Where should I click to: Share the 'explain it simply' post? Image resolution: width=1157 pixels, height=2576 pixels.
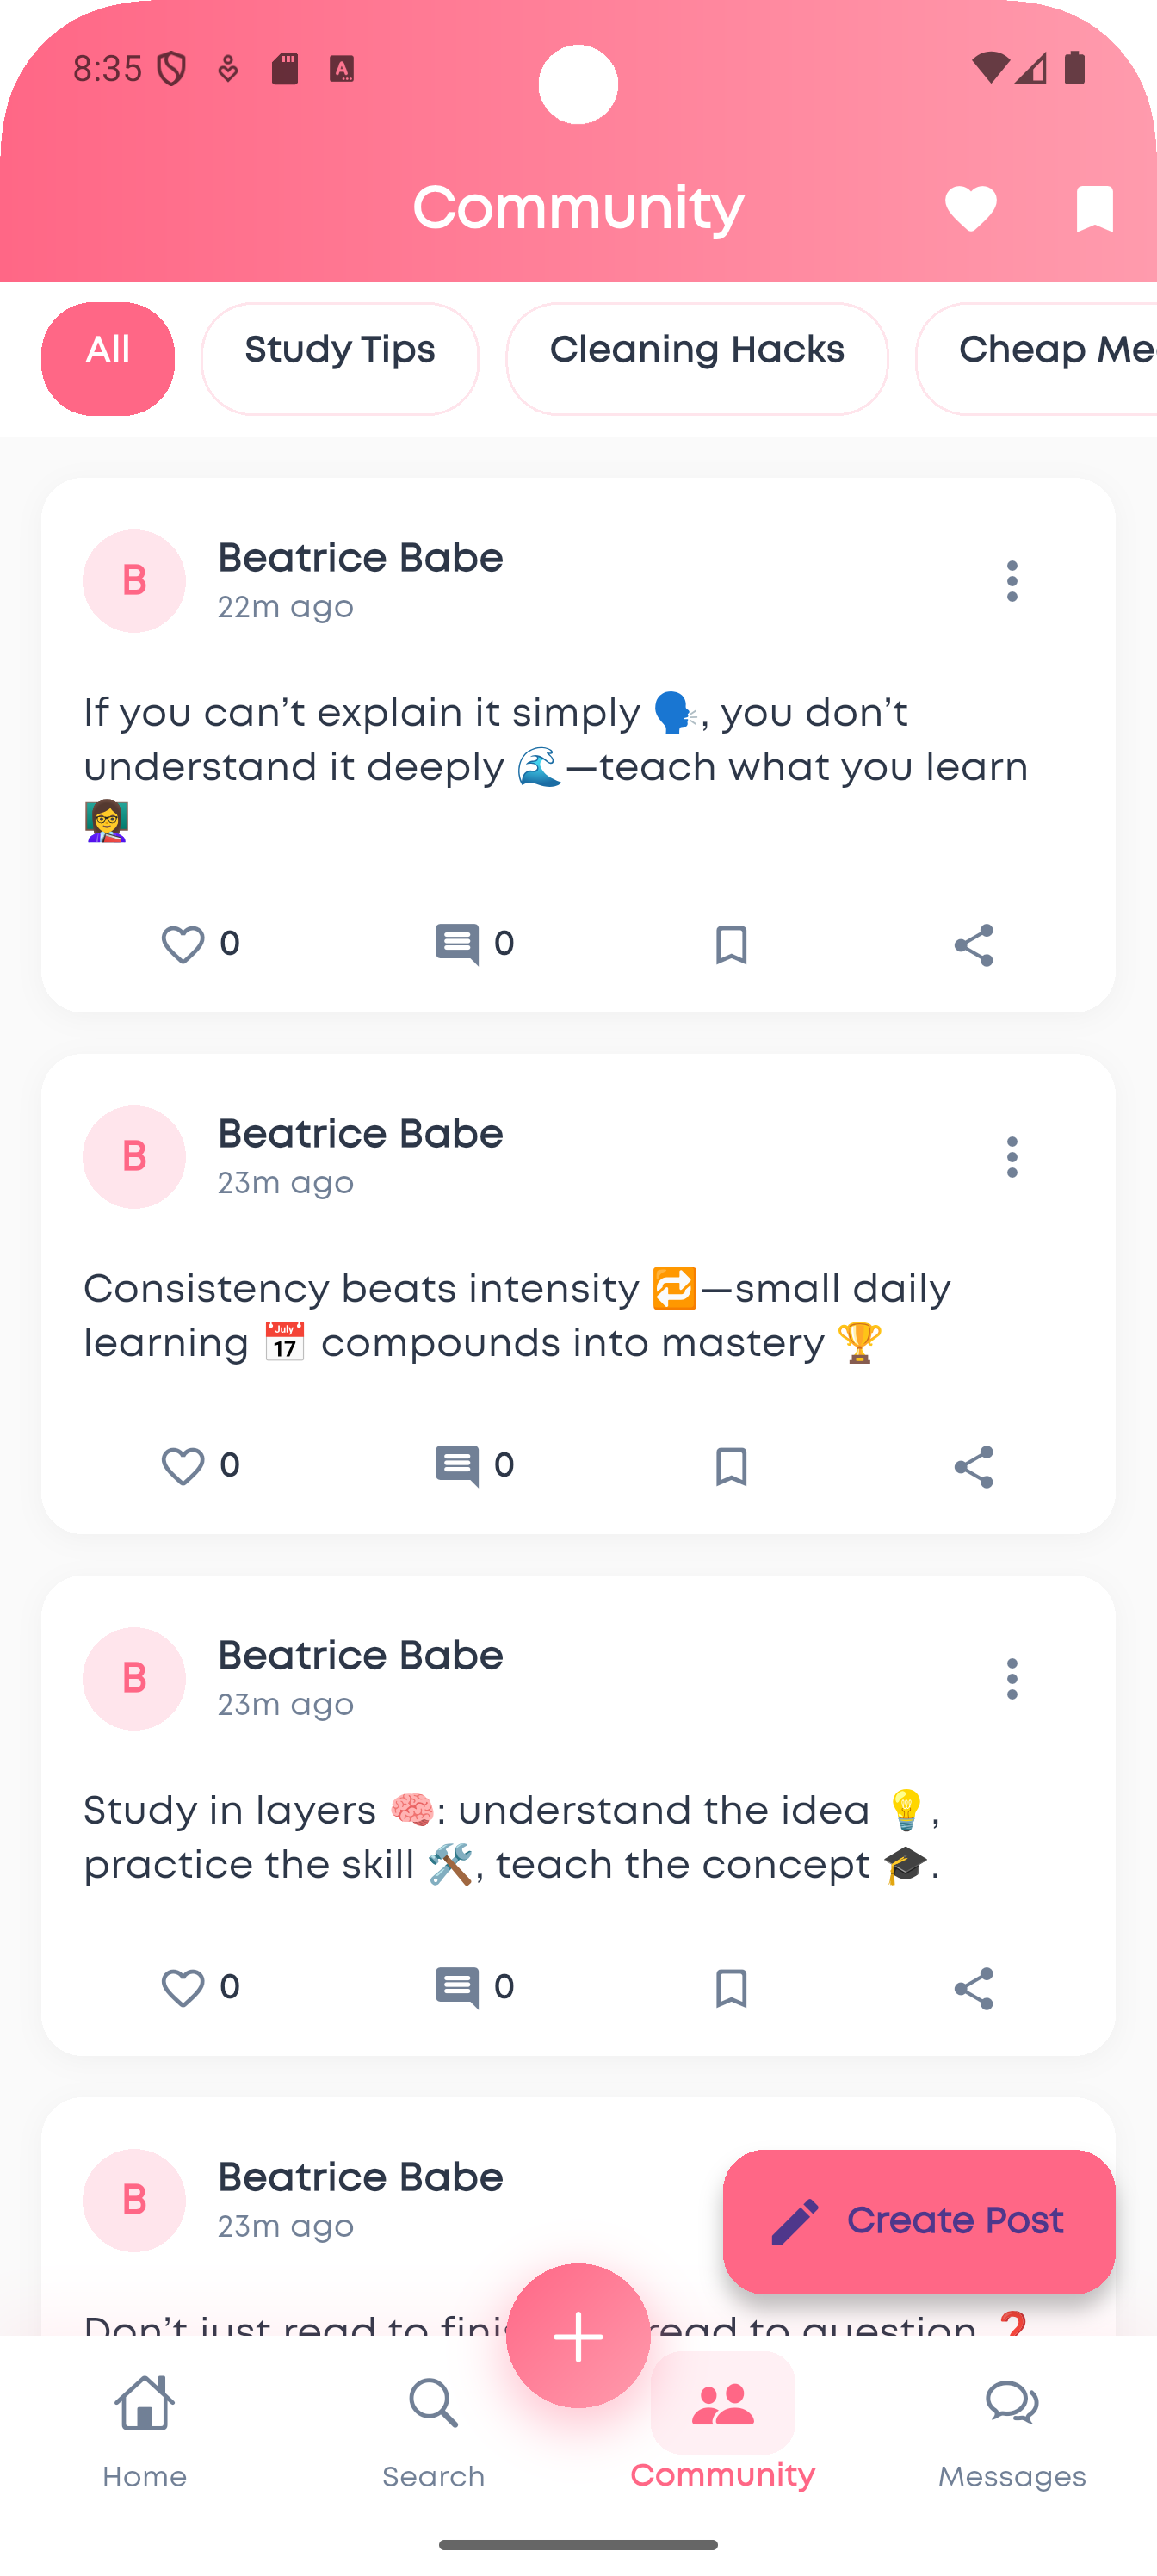pos(973,945)
